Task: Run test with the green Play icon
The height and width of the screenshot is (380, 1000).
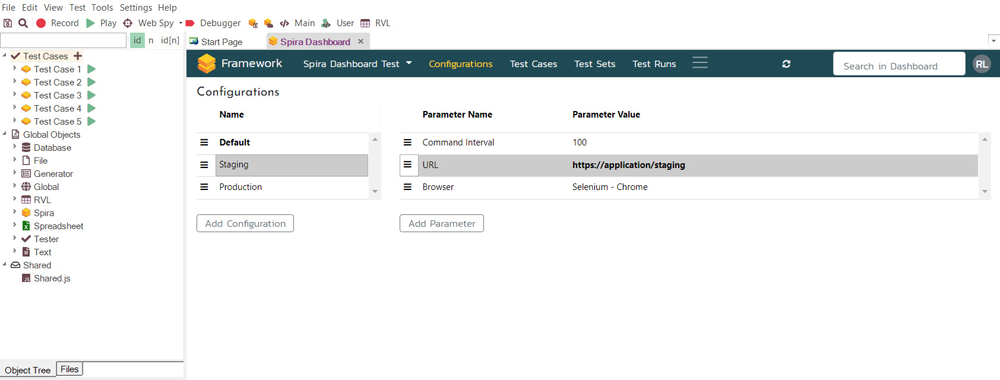Action: point(91,23)
